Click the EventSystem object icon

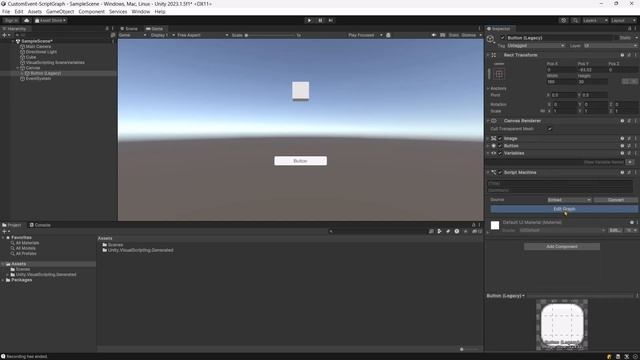click(x=22, y=78)
